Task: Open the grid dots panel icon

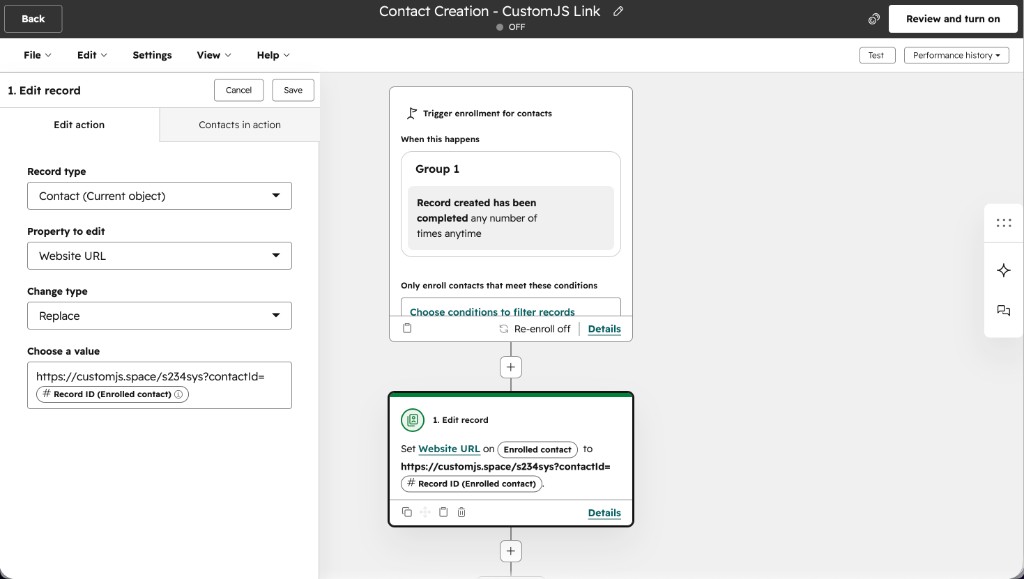Action: tap(1004, 223)
